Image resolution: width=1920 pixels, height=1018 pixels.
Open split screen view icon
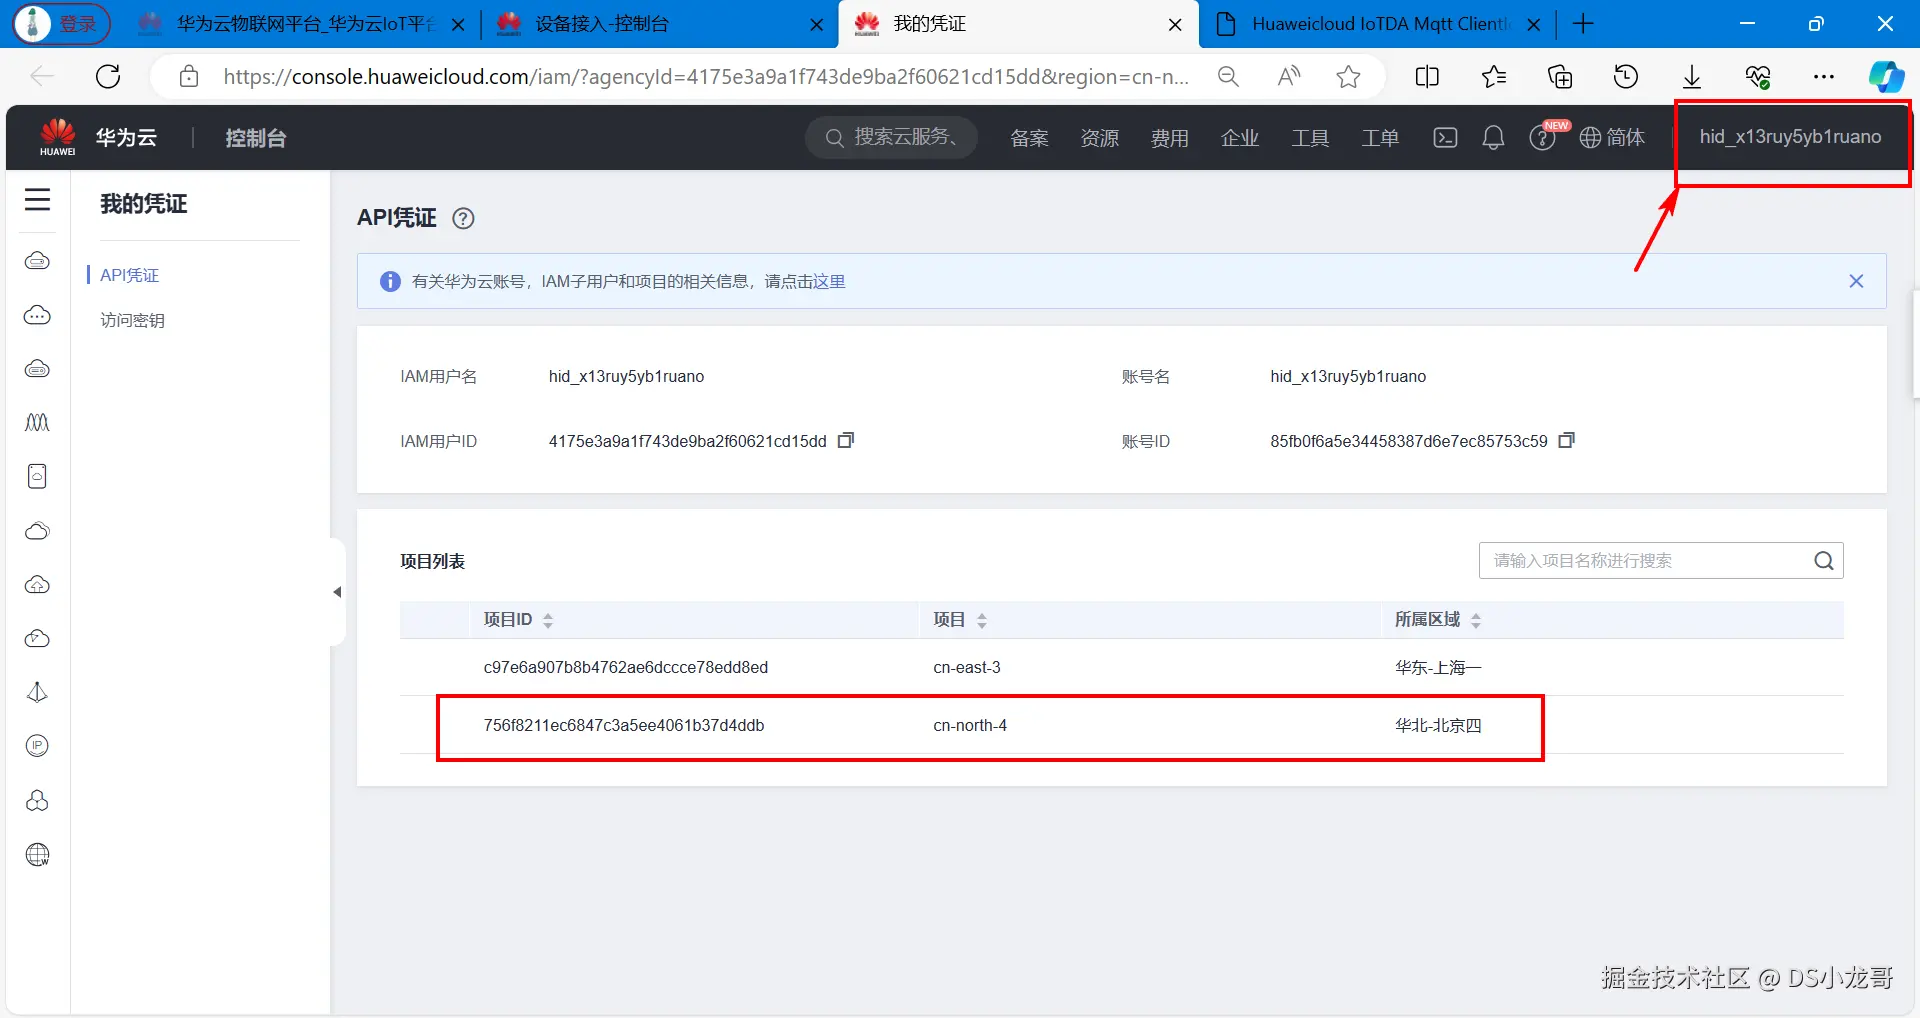click(x=1427, y=76)
